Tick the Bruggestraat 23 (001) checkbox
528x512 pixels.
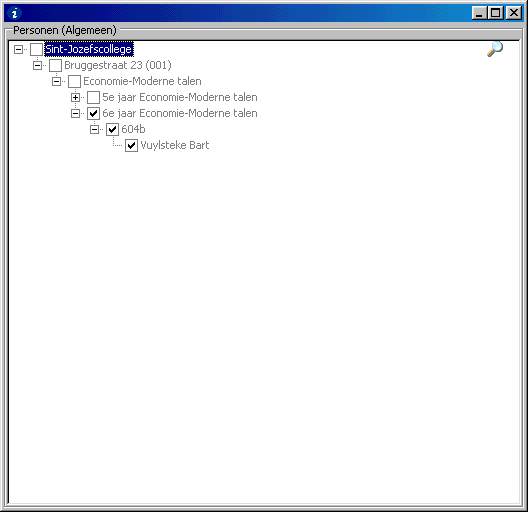56,65
